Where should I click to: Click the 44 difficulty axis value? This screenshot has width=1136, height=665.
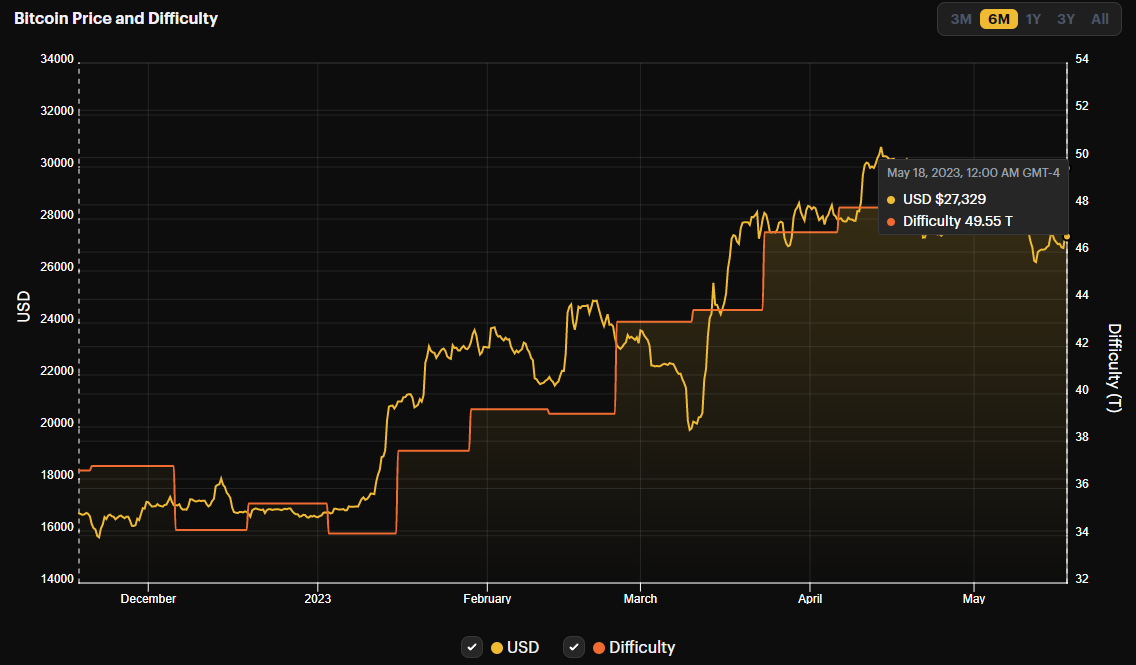click(x=1082, y=295)
